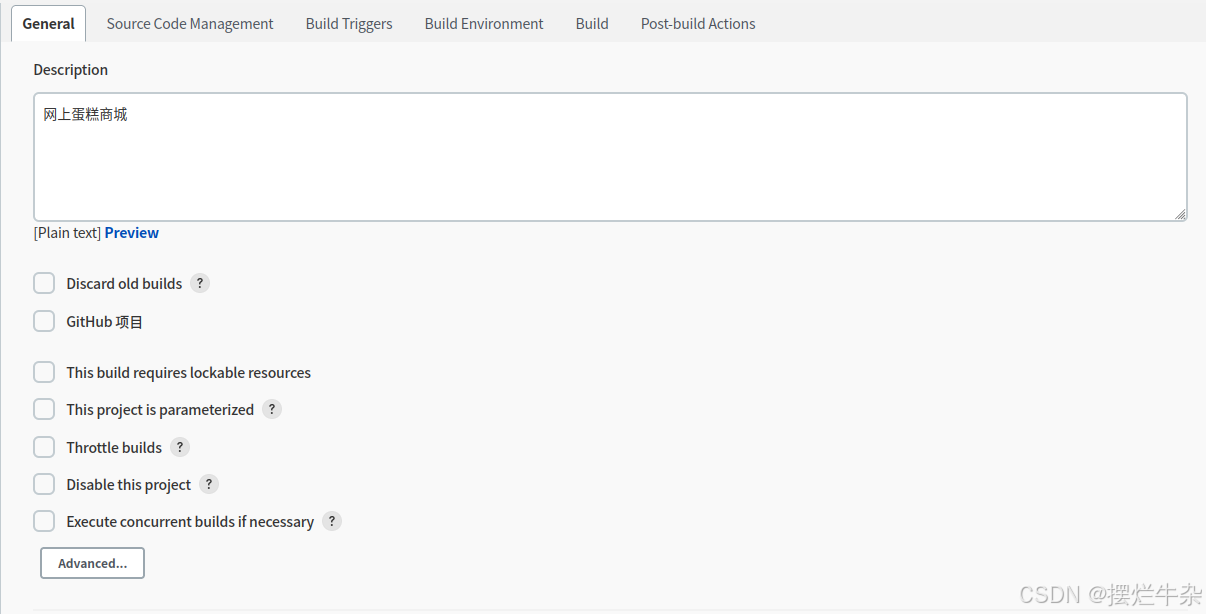
Task: Check the Disable this project box
Action: 44,484
